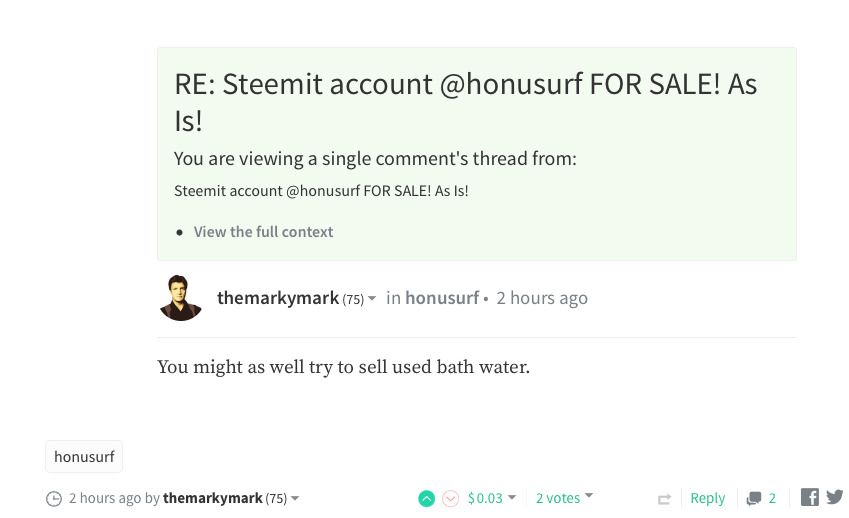
Task: Click the '2 hours ago' timestamp in header
Action: (542, 298)
